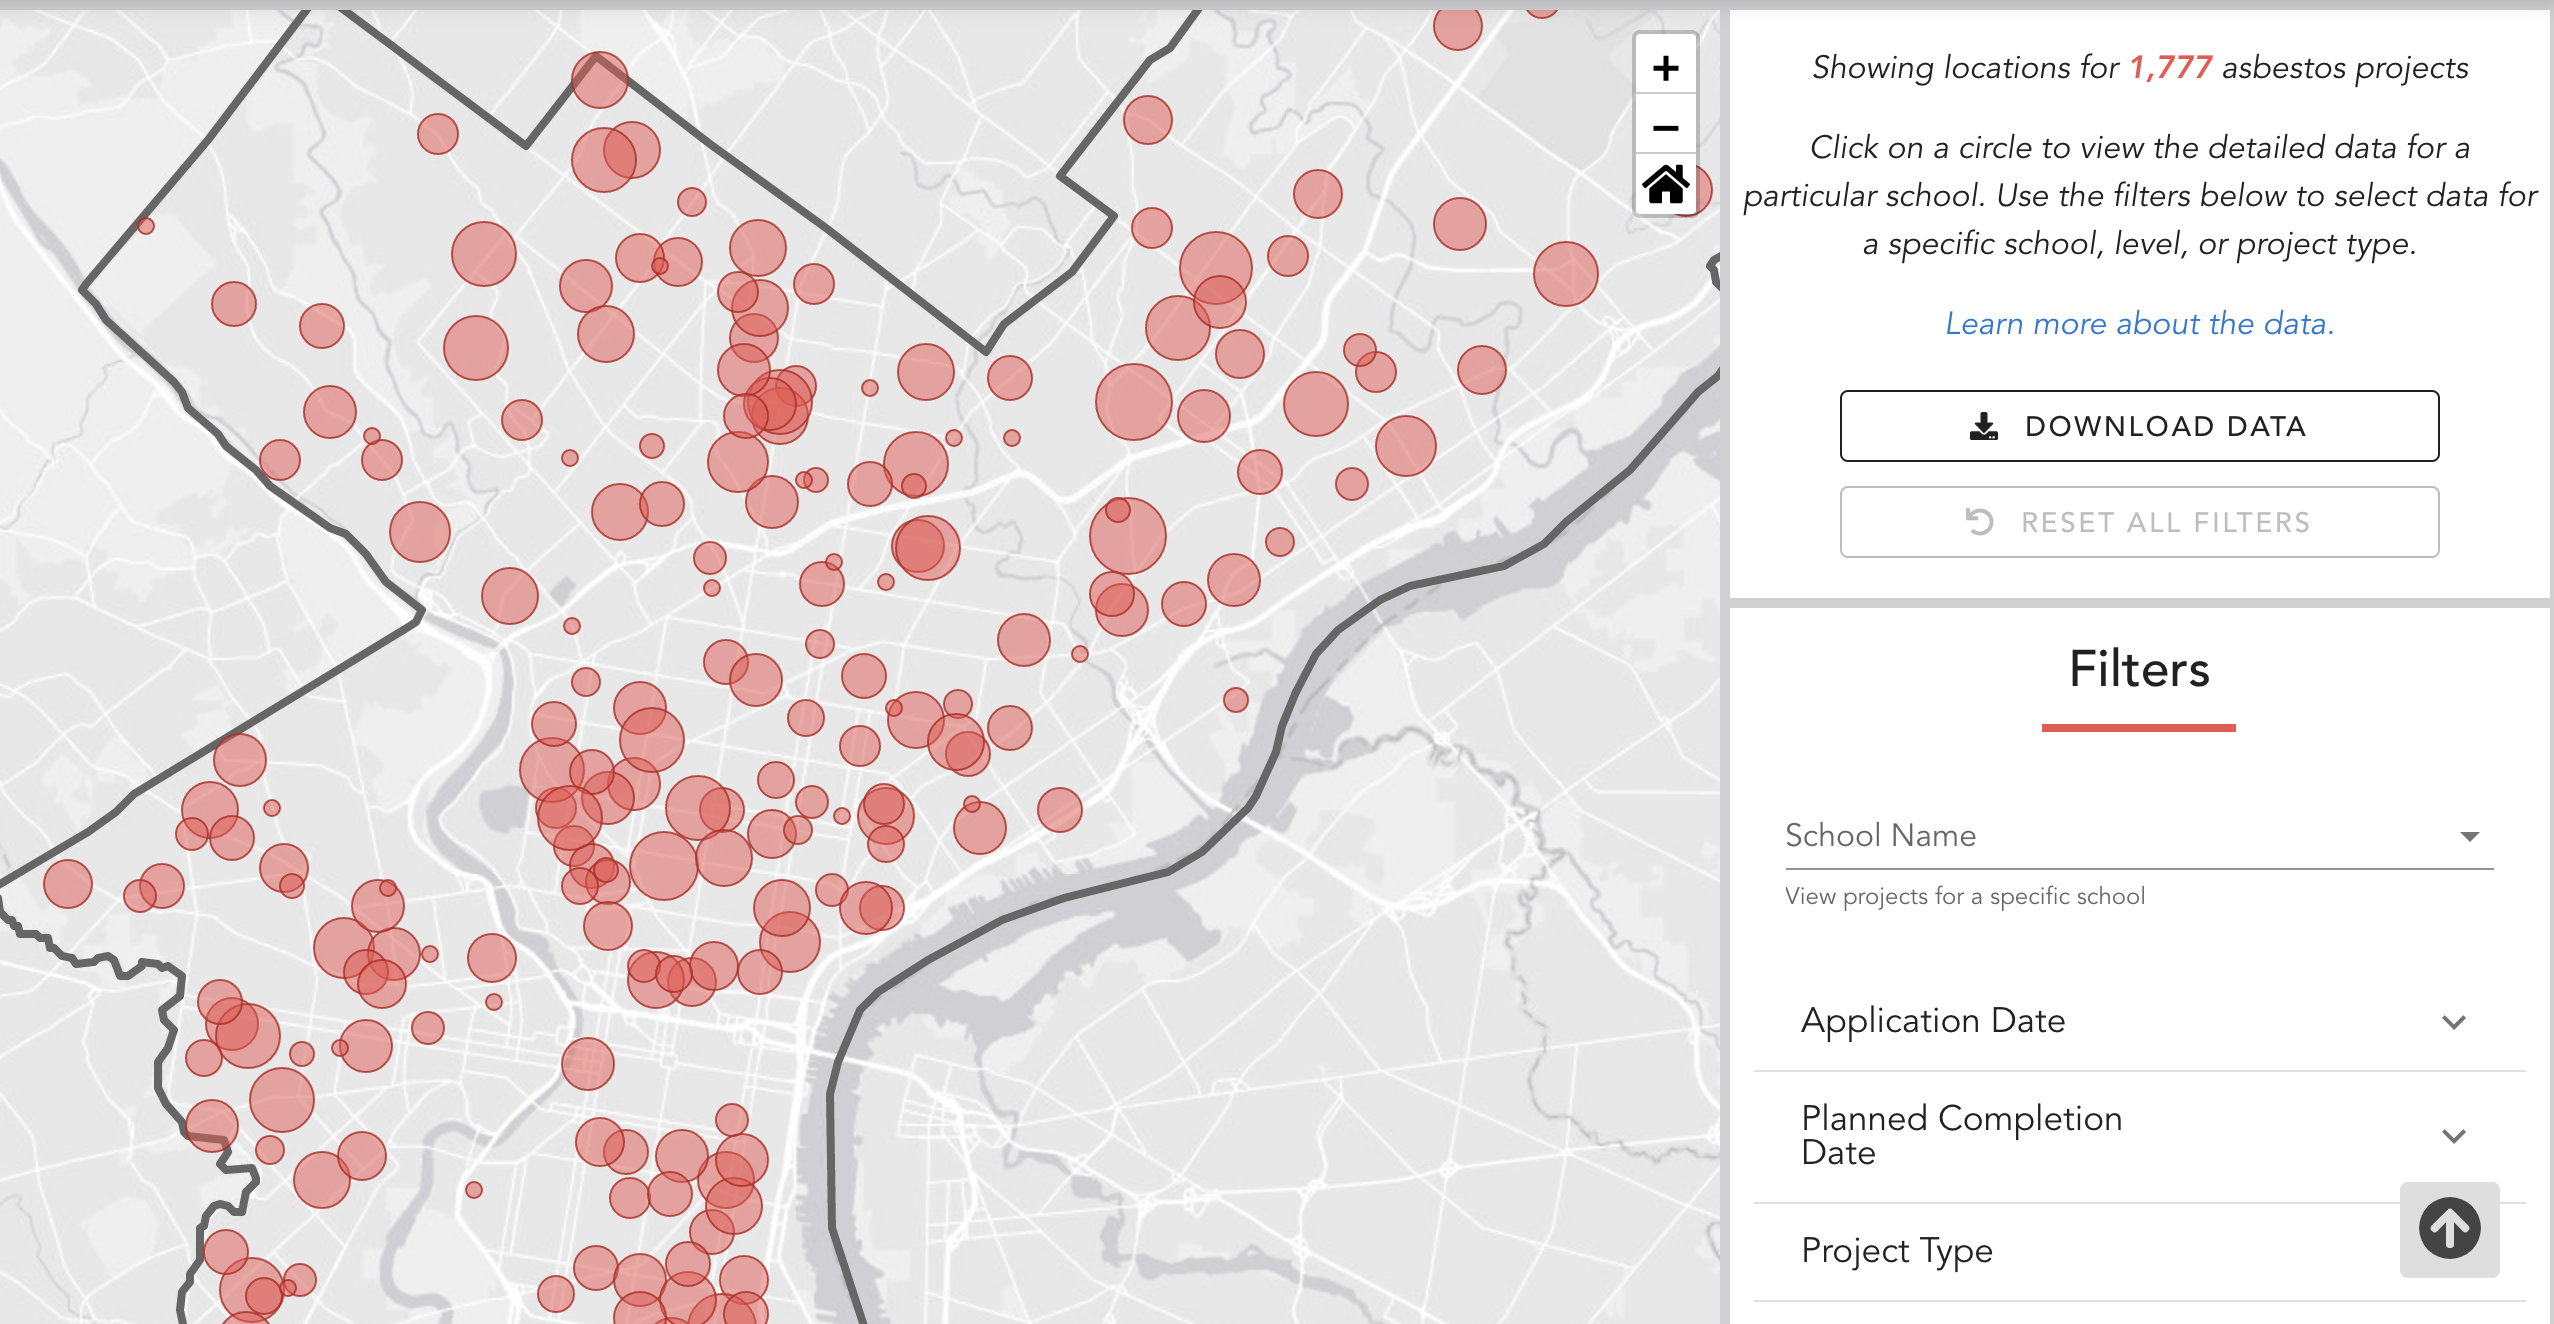The width and height of the screenshot is (2554, 1324).
Task: Click the scroll-to-top arrow button
Action: tap(2449, 1229)
